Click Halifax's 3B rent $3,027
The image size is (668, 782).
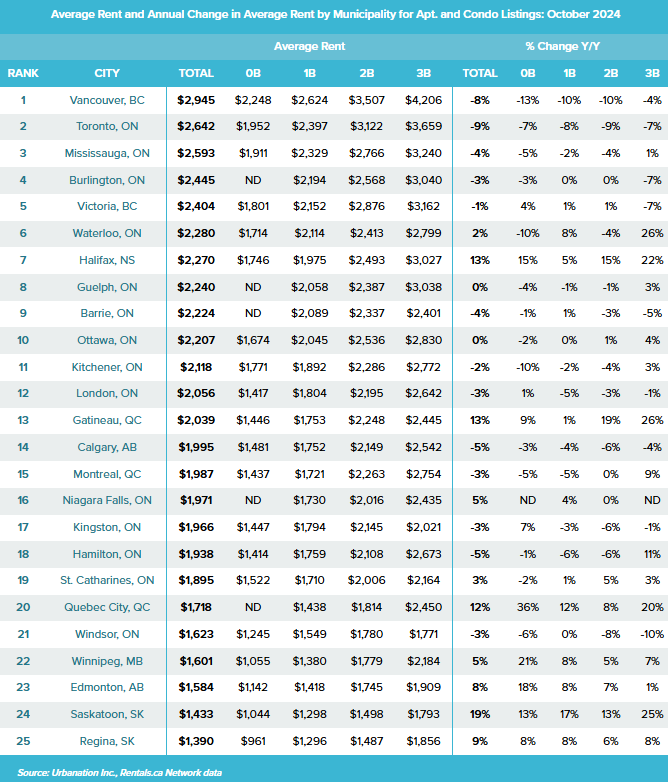(424, 260)
